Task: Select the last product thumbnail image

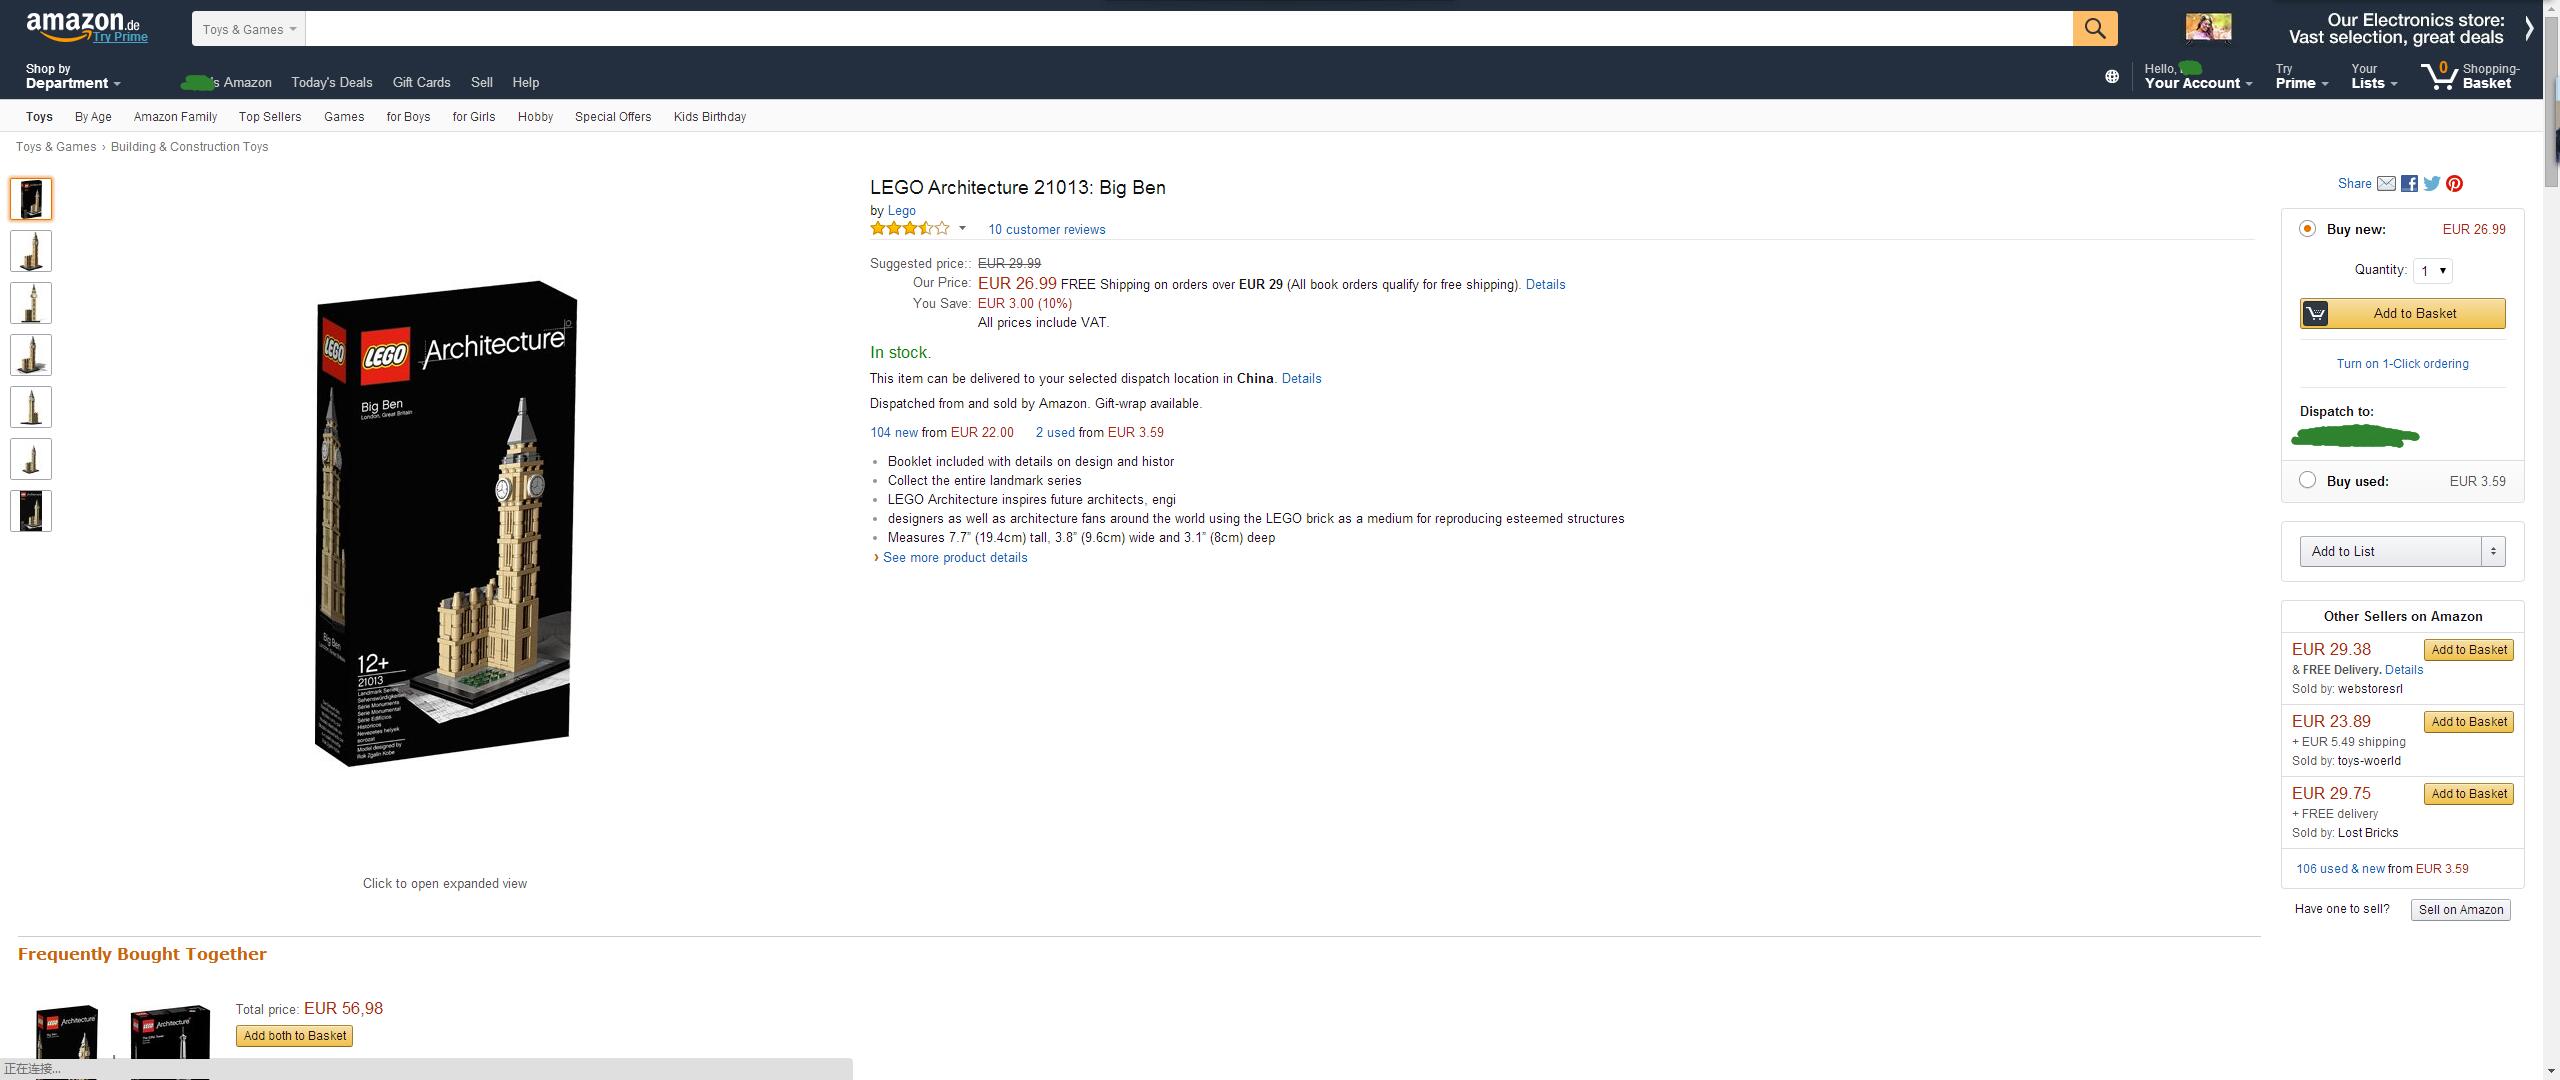Action: pos(31,511)
